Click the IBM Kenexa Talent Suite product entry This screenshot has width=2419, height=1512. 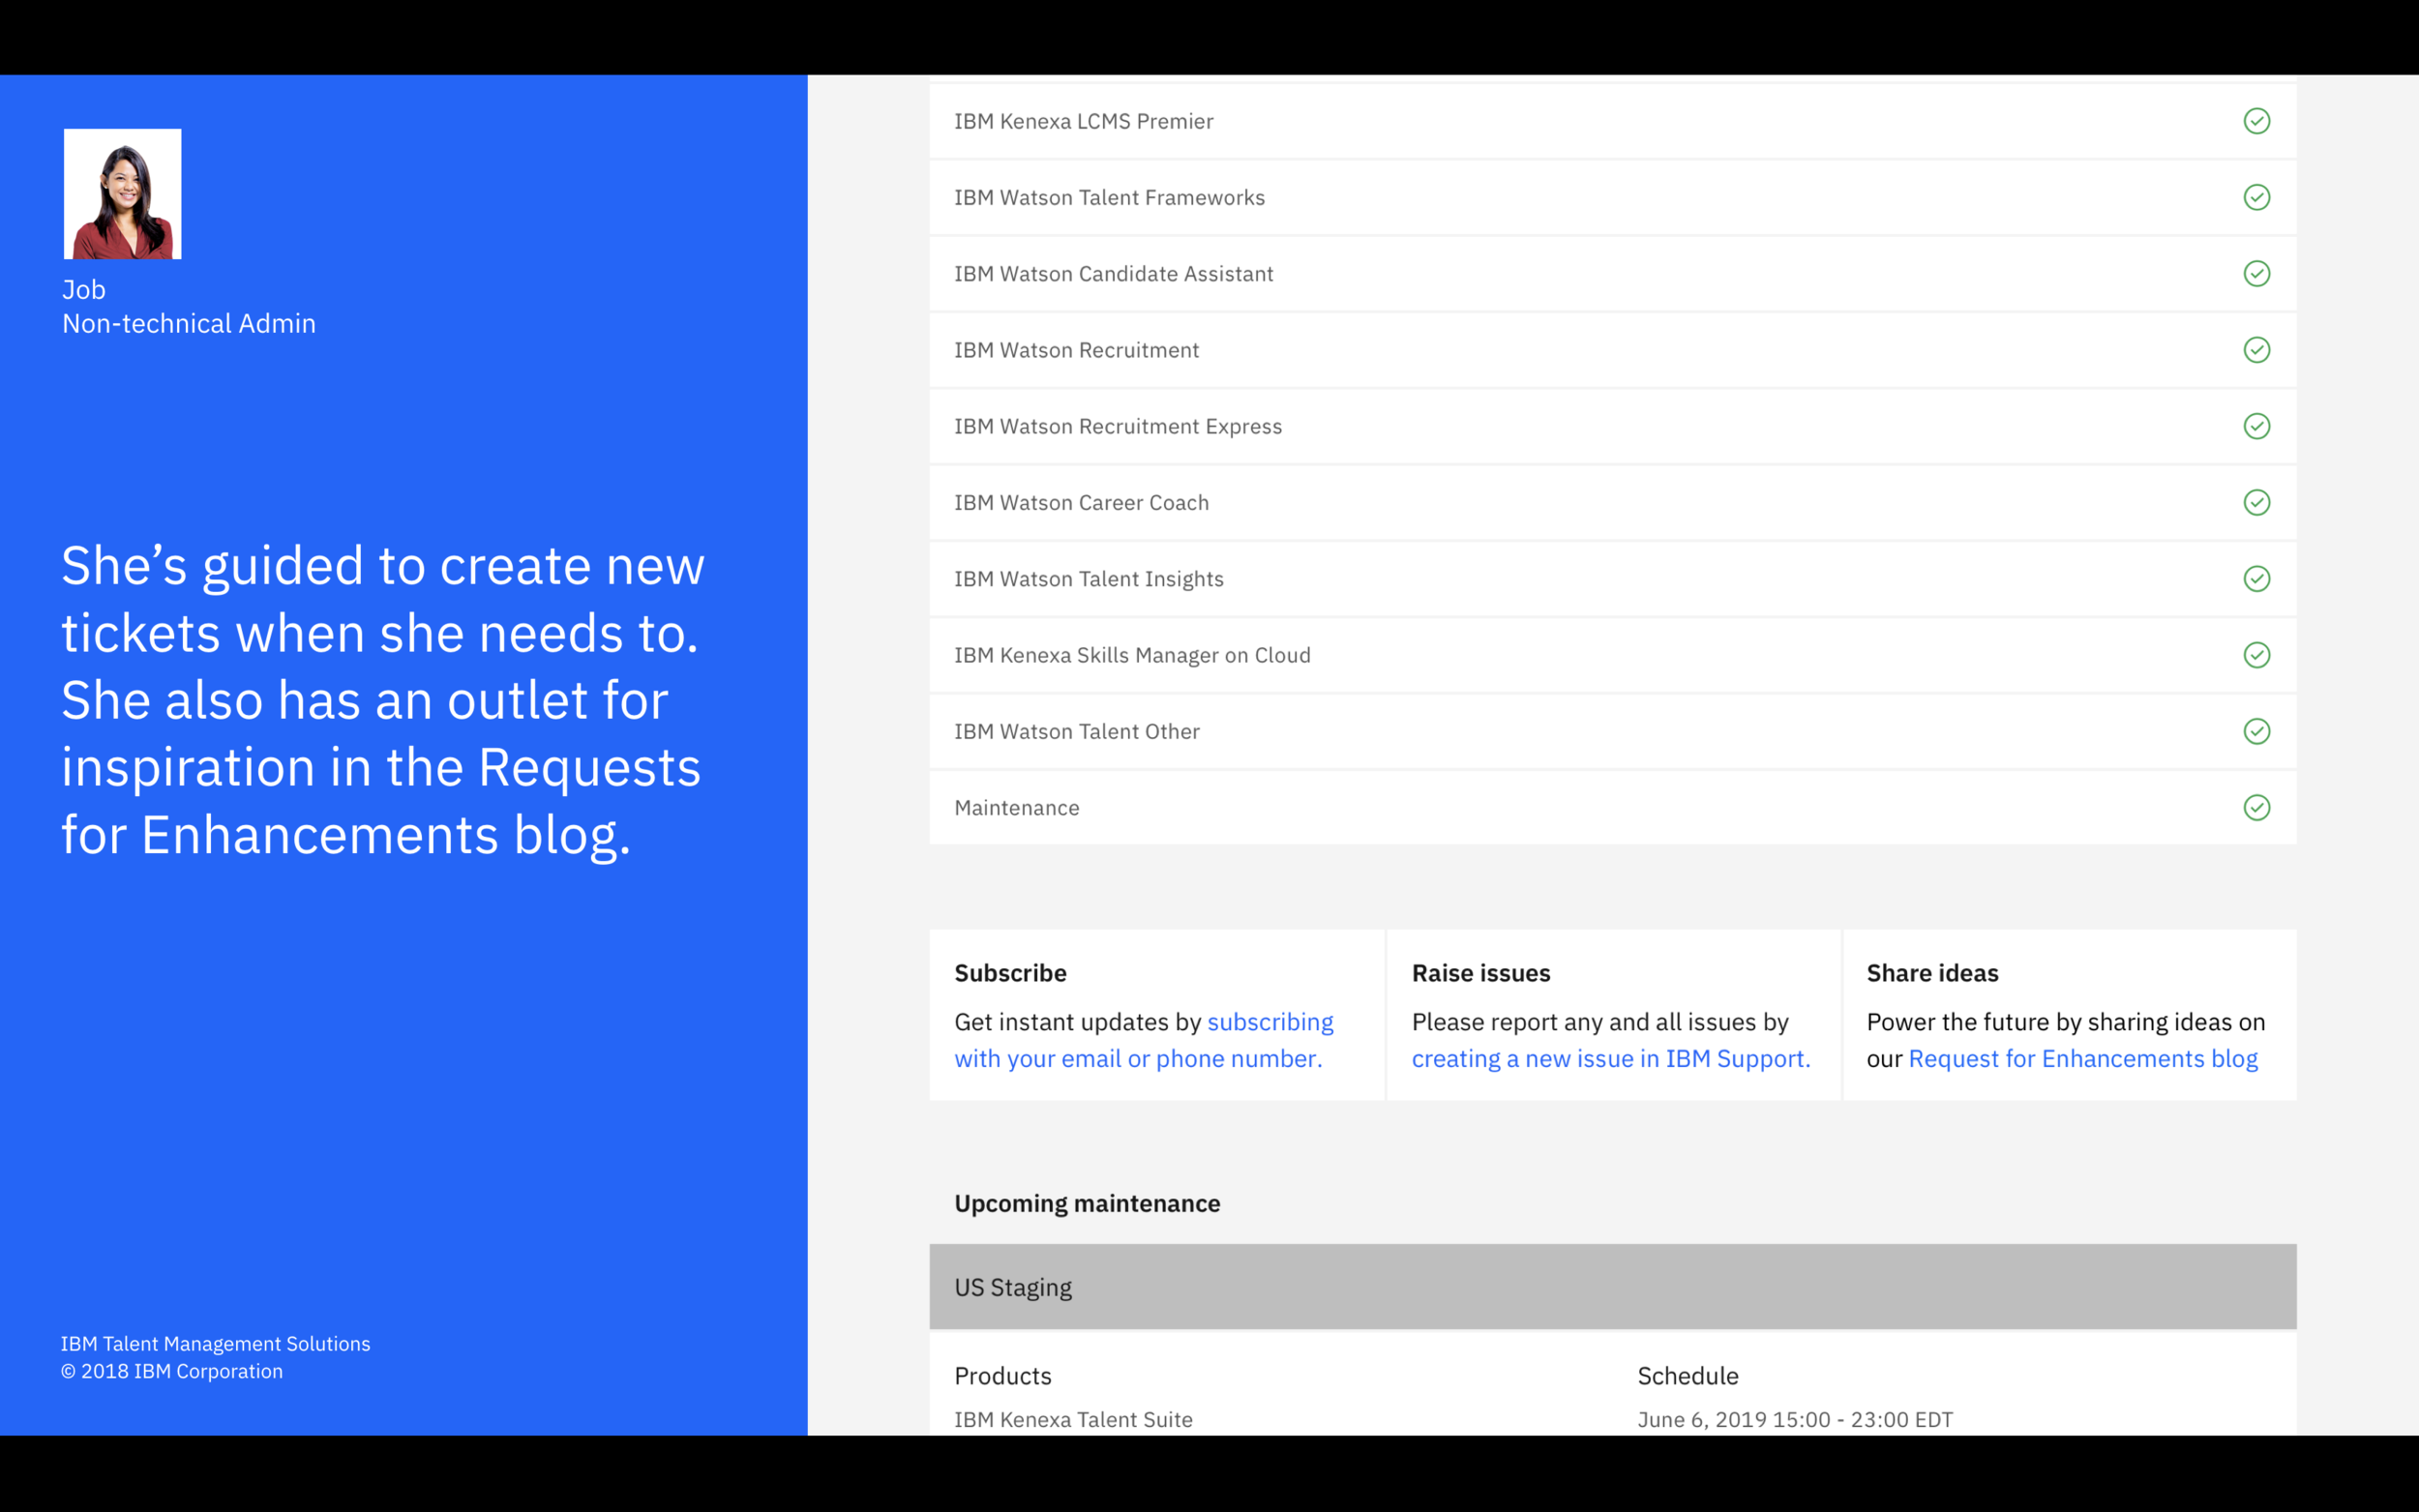(x=1073, y=1419)
